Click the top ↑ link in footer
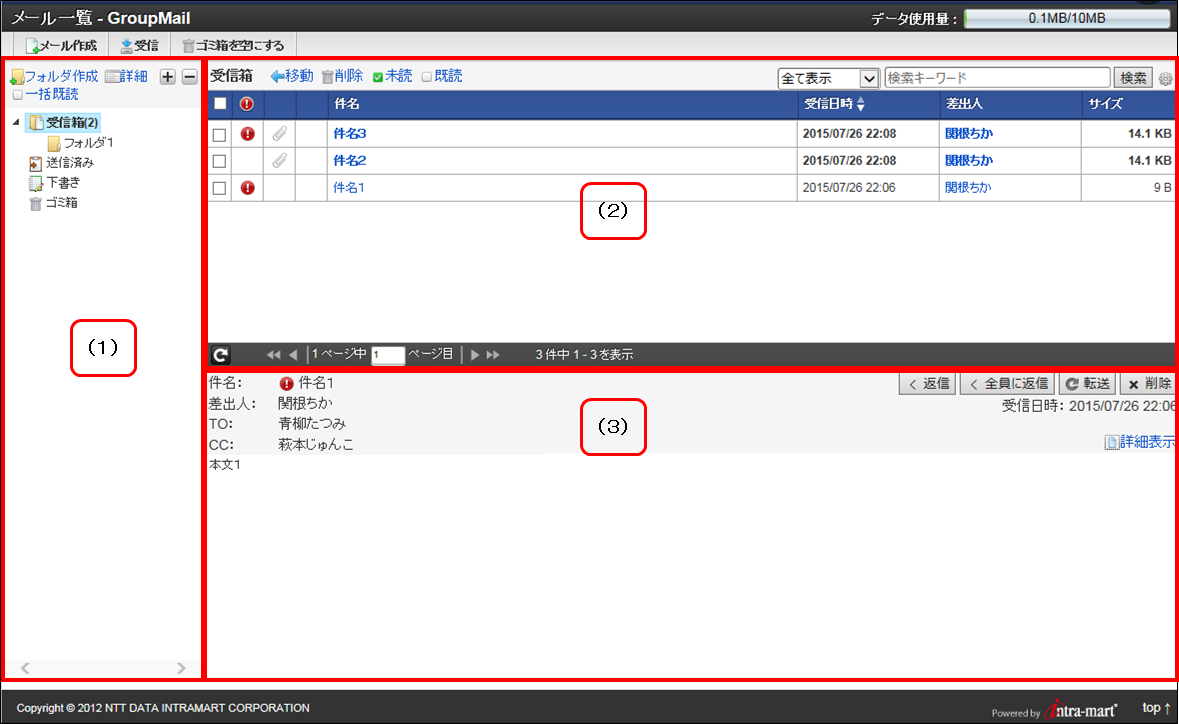Viewport: 1179px width, 724px height. (x=1156, y=707)
